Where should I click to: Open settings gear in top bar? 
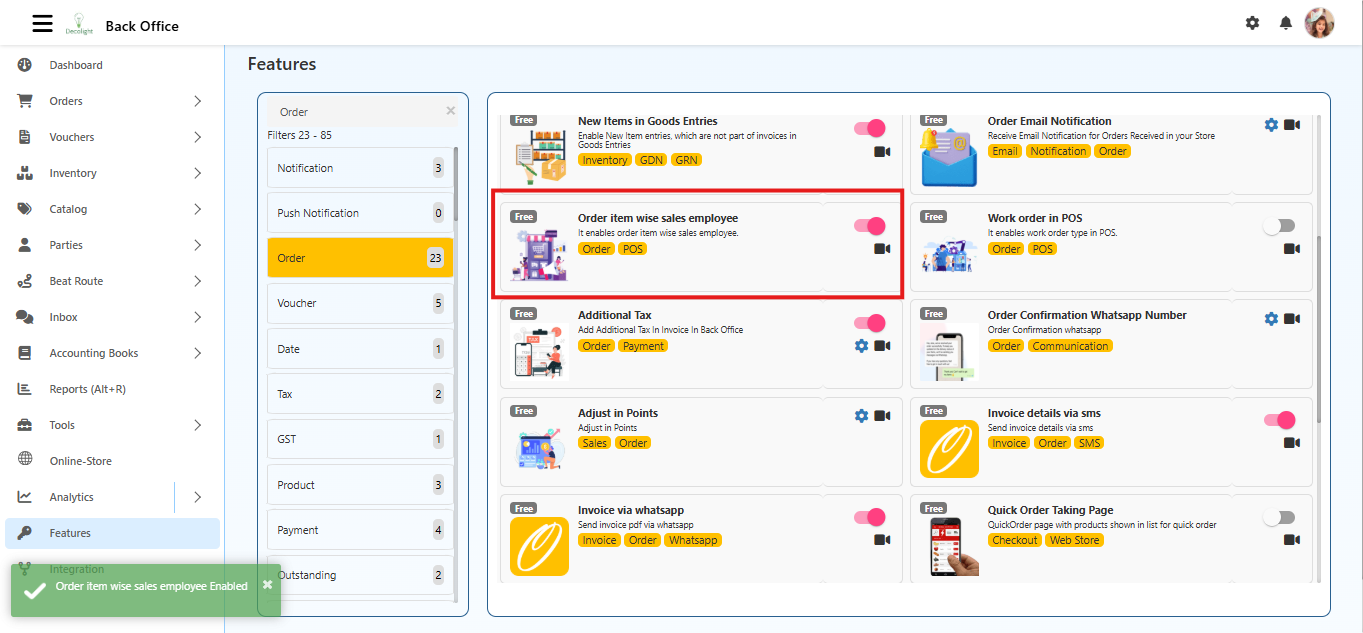1252,23
